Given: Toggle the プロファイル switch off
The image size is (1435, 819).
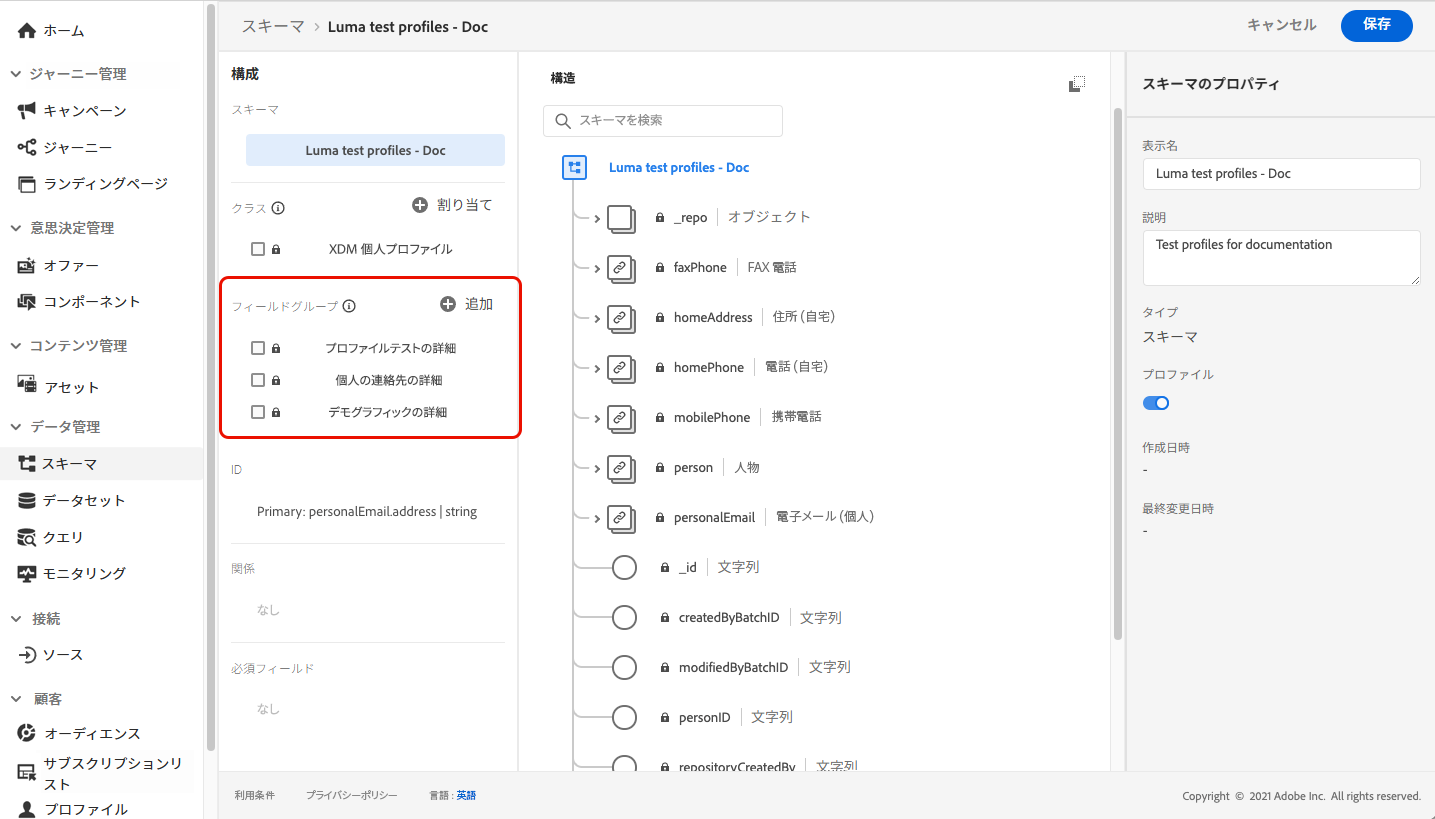Looking at the screenshot, I should point(1156,403).
